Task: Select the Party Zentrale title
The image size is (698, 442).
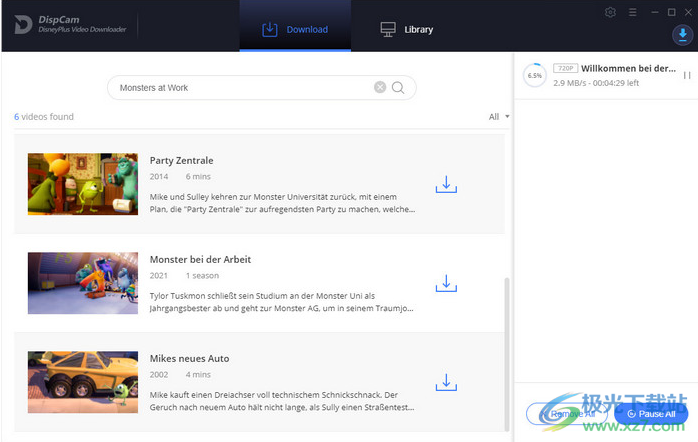Action: tap(182, 160)
